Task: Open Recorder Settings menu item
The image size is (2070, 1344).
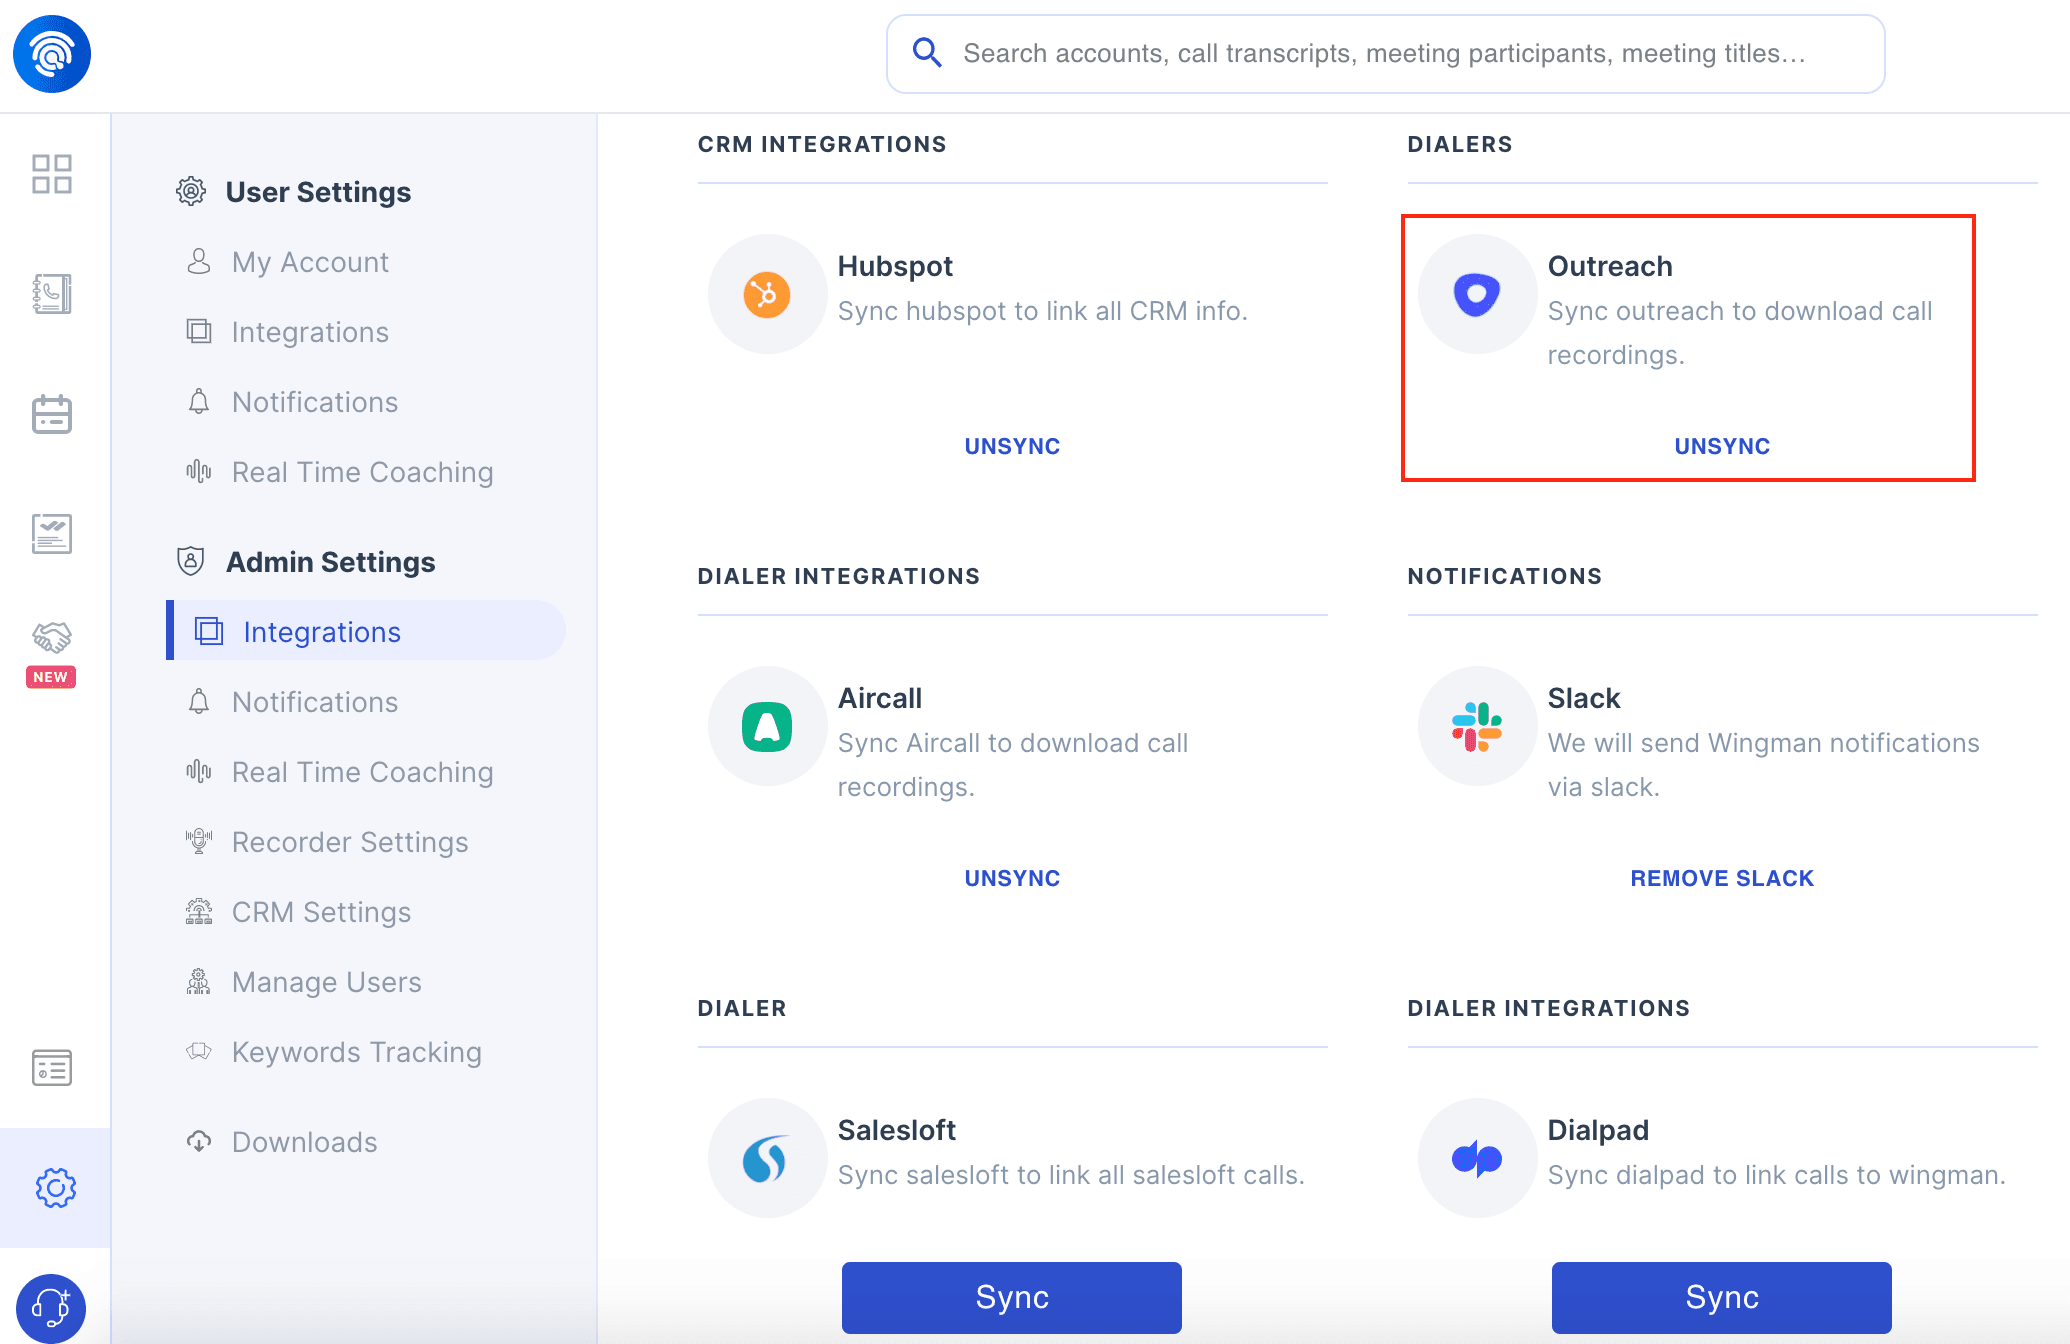Action: click(x=349, y=842)
